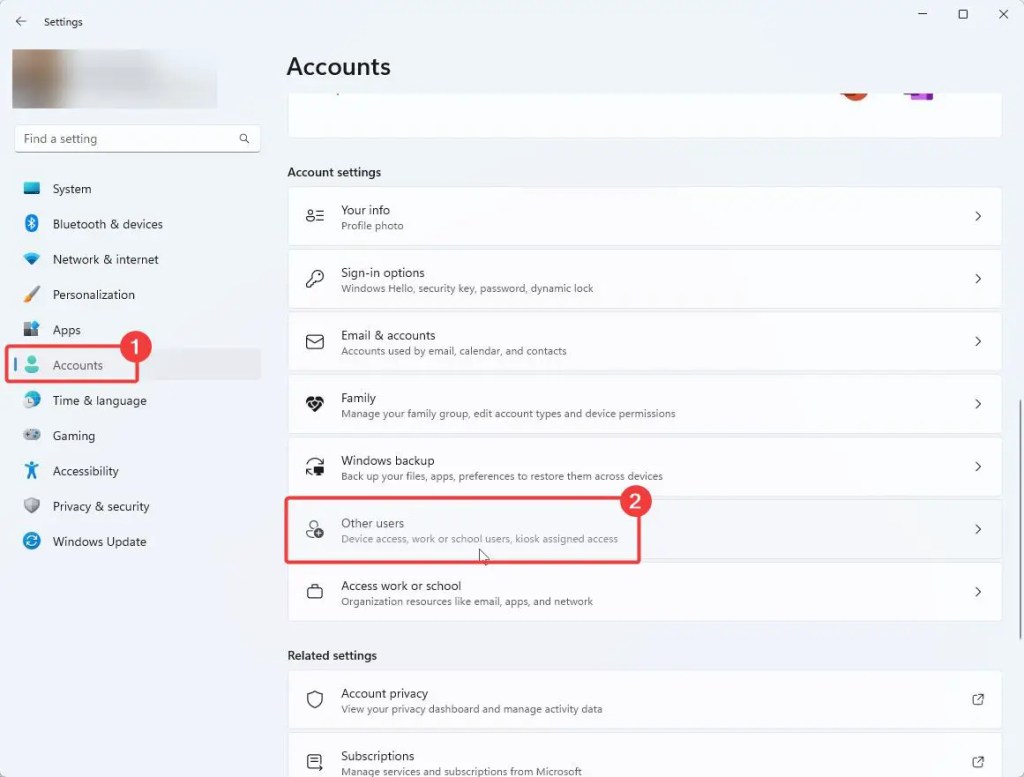Image resolution: width=1024 pixels, height=777 pixels.
Task: Click the Family heart icon
Action: [x=315, y=404]
